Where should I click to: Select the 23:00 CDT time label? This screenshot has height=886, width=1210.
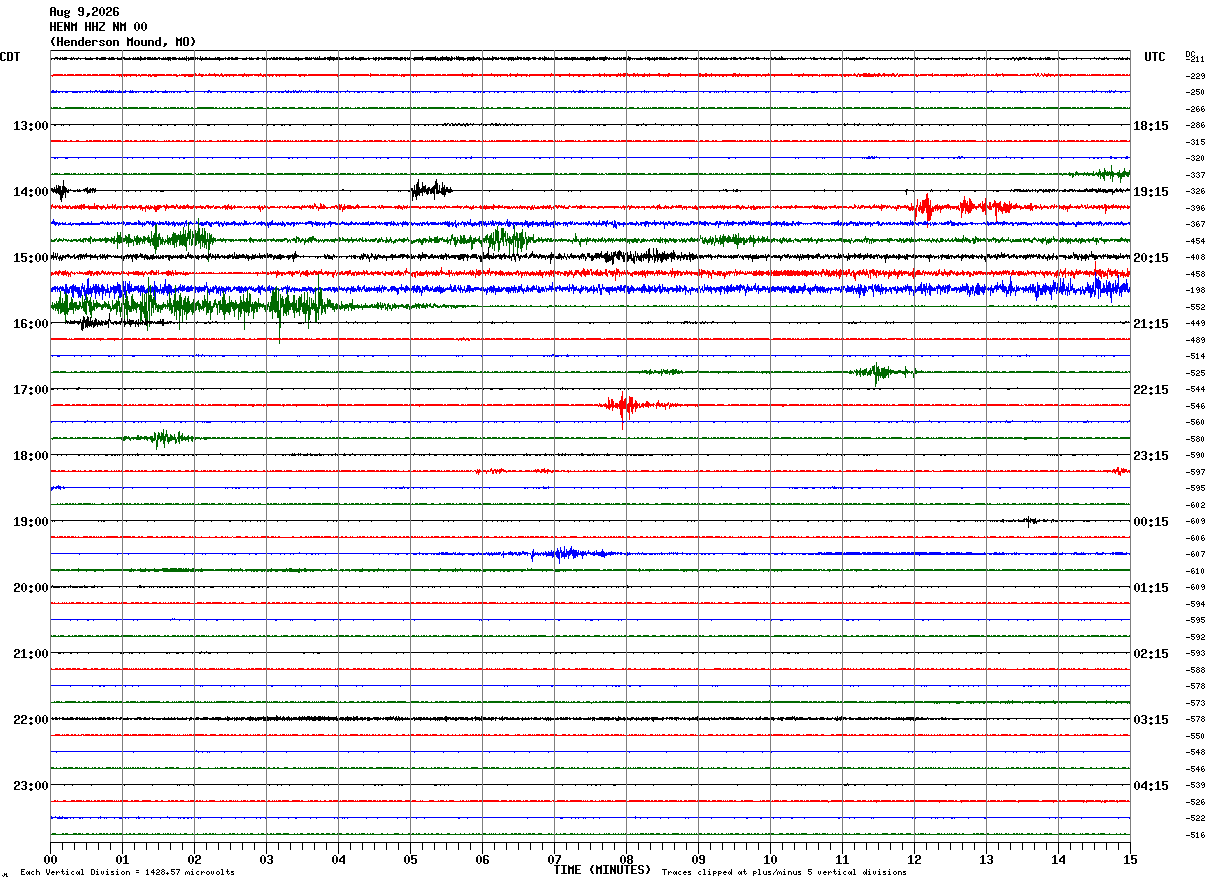(x=31, y=785)
